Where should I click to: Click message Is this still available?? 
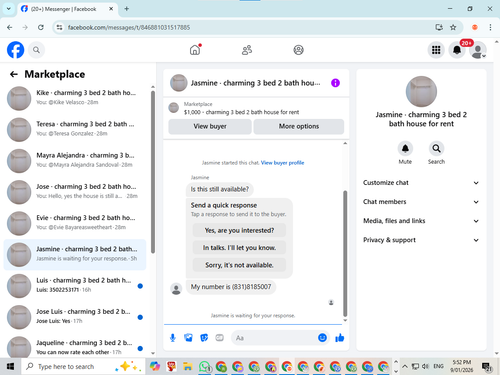coord(220,189)
